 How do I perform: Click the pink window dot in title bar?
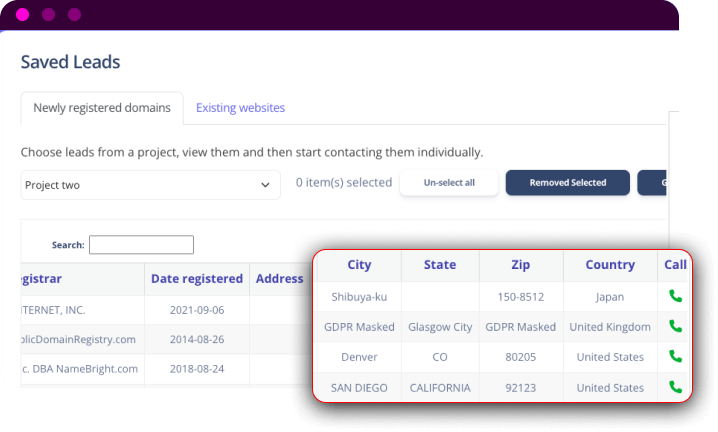click(22, 15)
